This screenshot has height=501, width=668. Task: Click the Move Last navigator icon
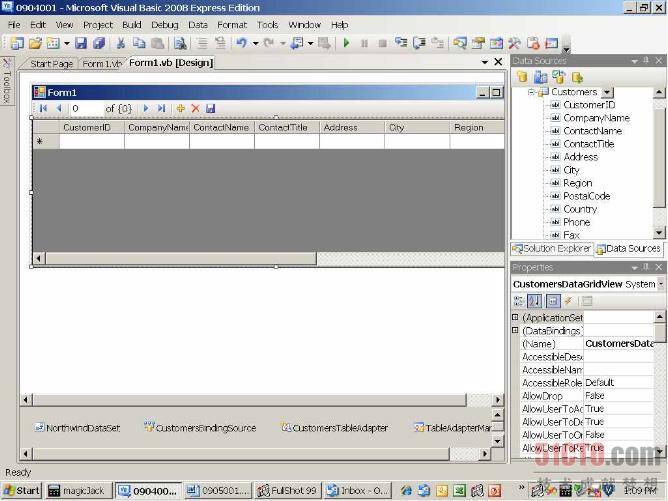[x=161, y=108]
